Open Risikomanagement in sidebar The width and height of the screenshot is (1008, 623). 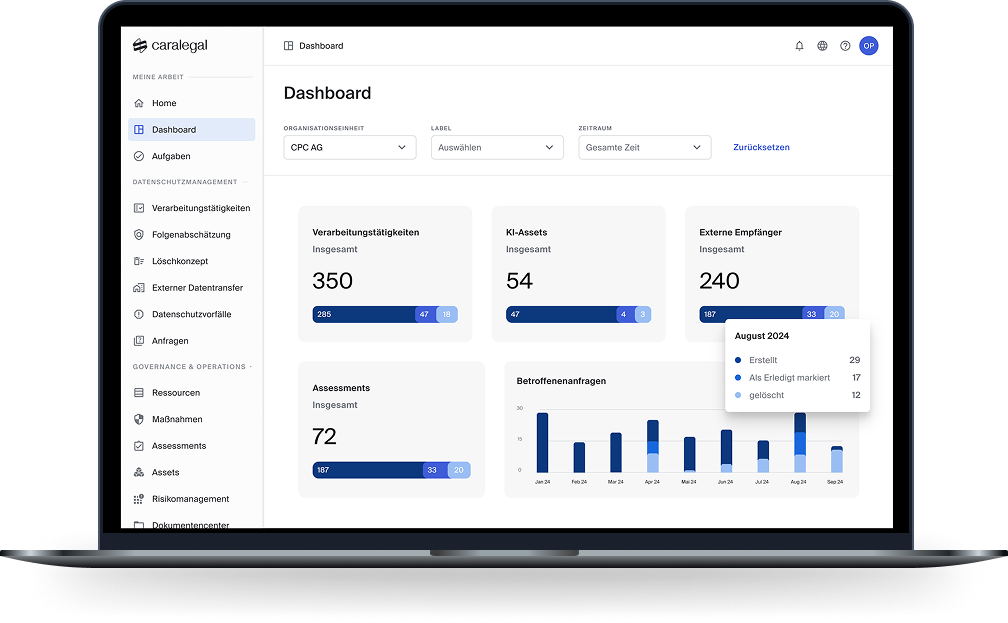pos(192,499)
